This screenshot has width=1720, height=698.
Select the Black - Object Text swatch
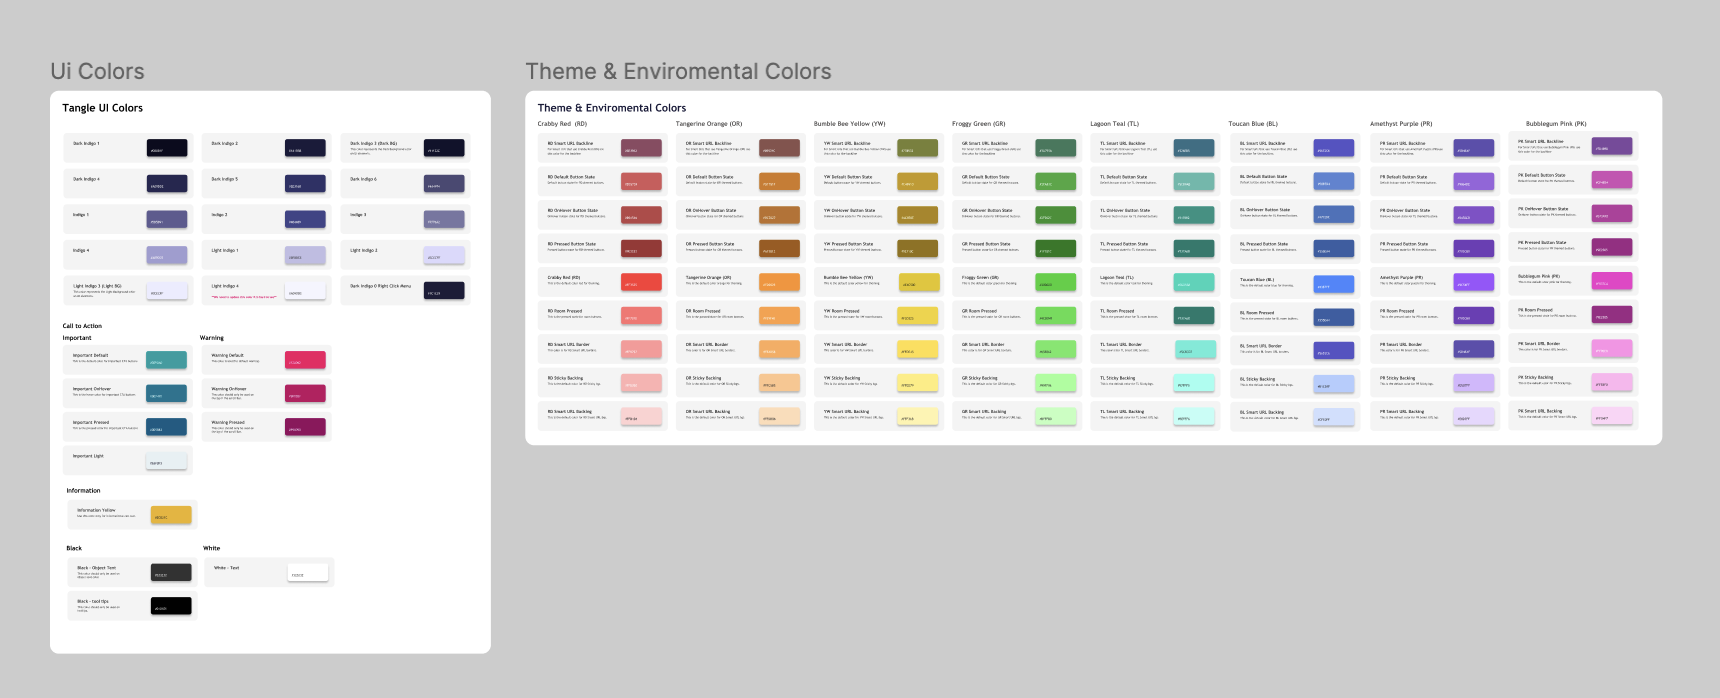point(171,572)
